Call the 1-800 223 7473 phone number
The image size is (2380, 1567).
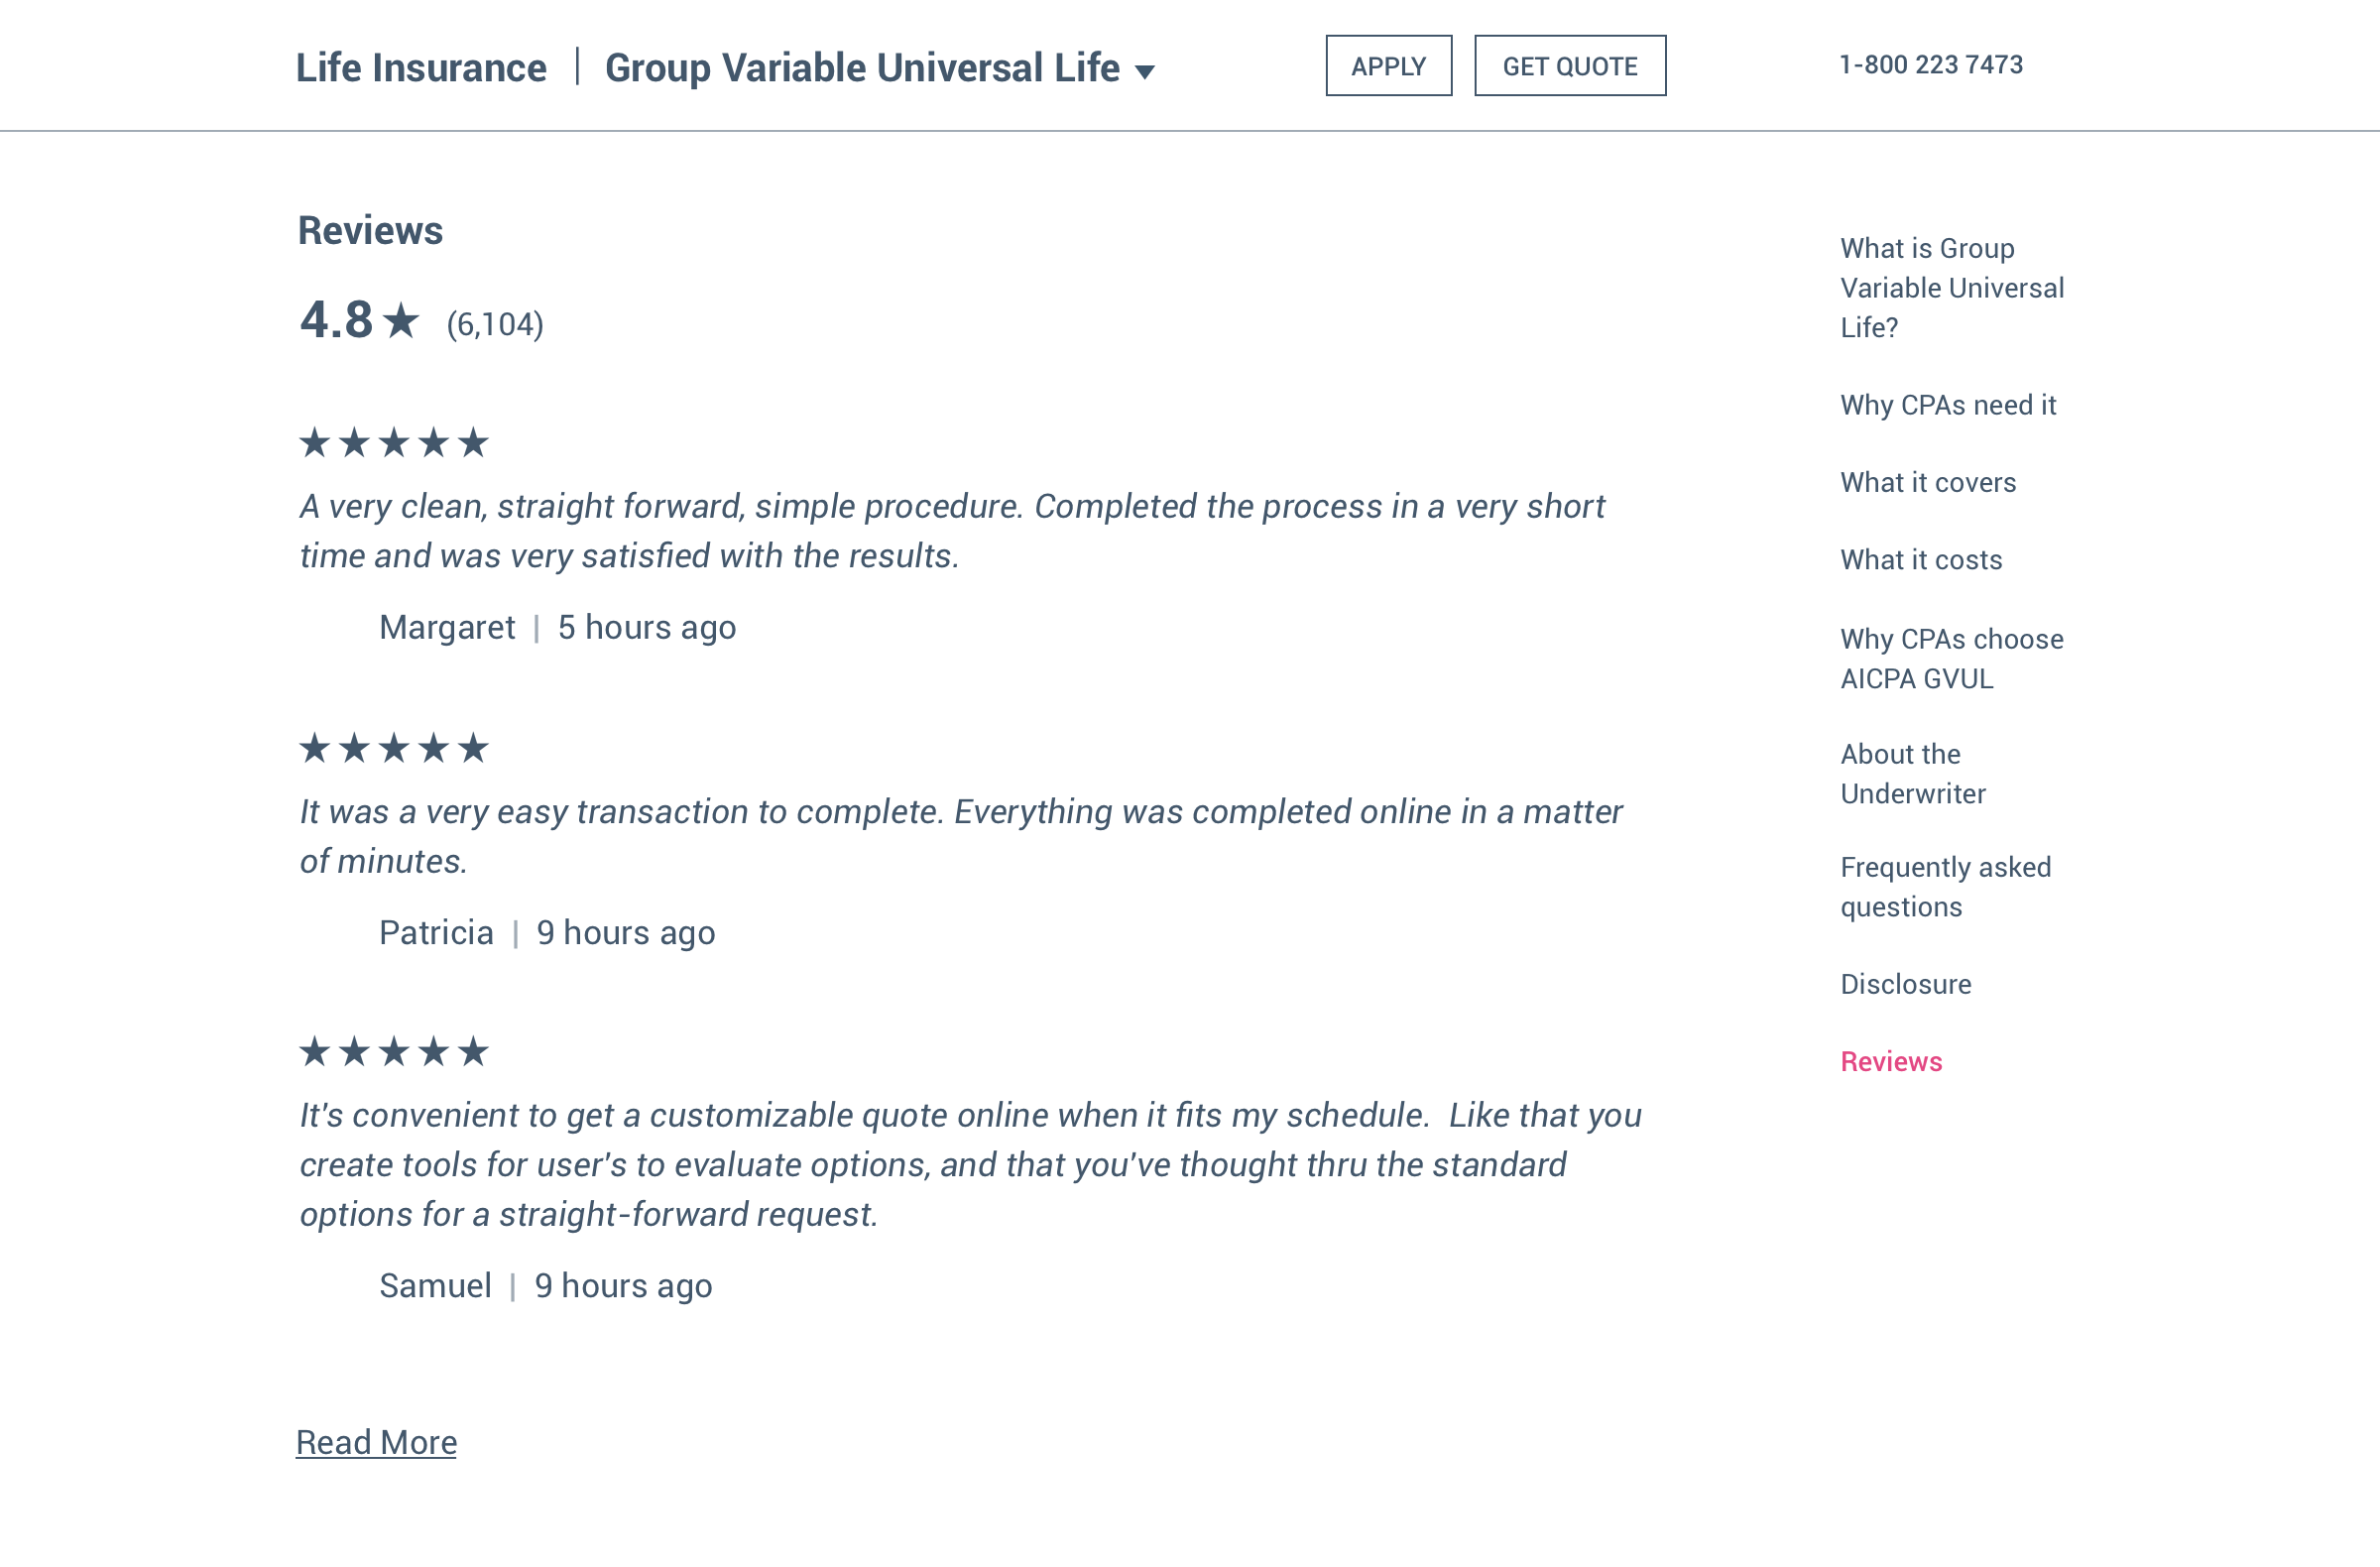pyautogui.click(x=1930, y=65)
